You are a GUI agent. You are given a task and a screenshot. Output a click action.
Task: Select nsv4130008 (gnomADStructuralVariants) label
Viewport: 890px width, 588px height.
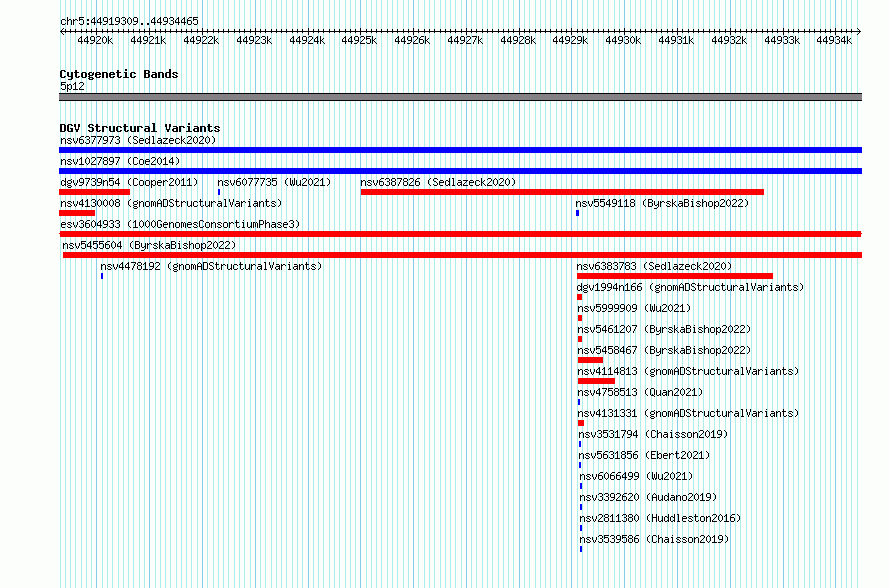(171, 203)
